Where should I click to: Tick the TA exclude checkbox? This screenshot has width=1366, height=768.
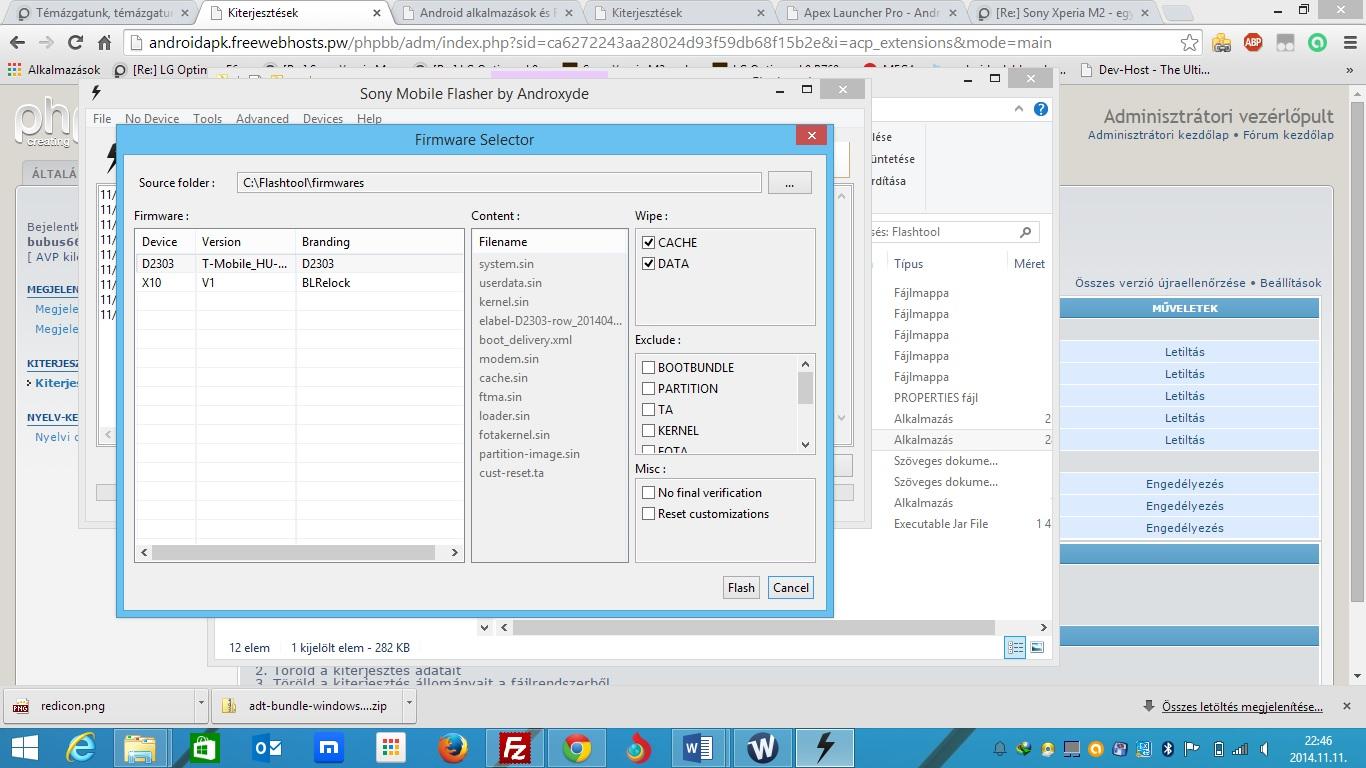click(649, 410)
